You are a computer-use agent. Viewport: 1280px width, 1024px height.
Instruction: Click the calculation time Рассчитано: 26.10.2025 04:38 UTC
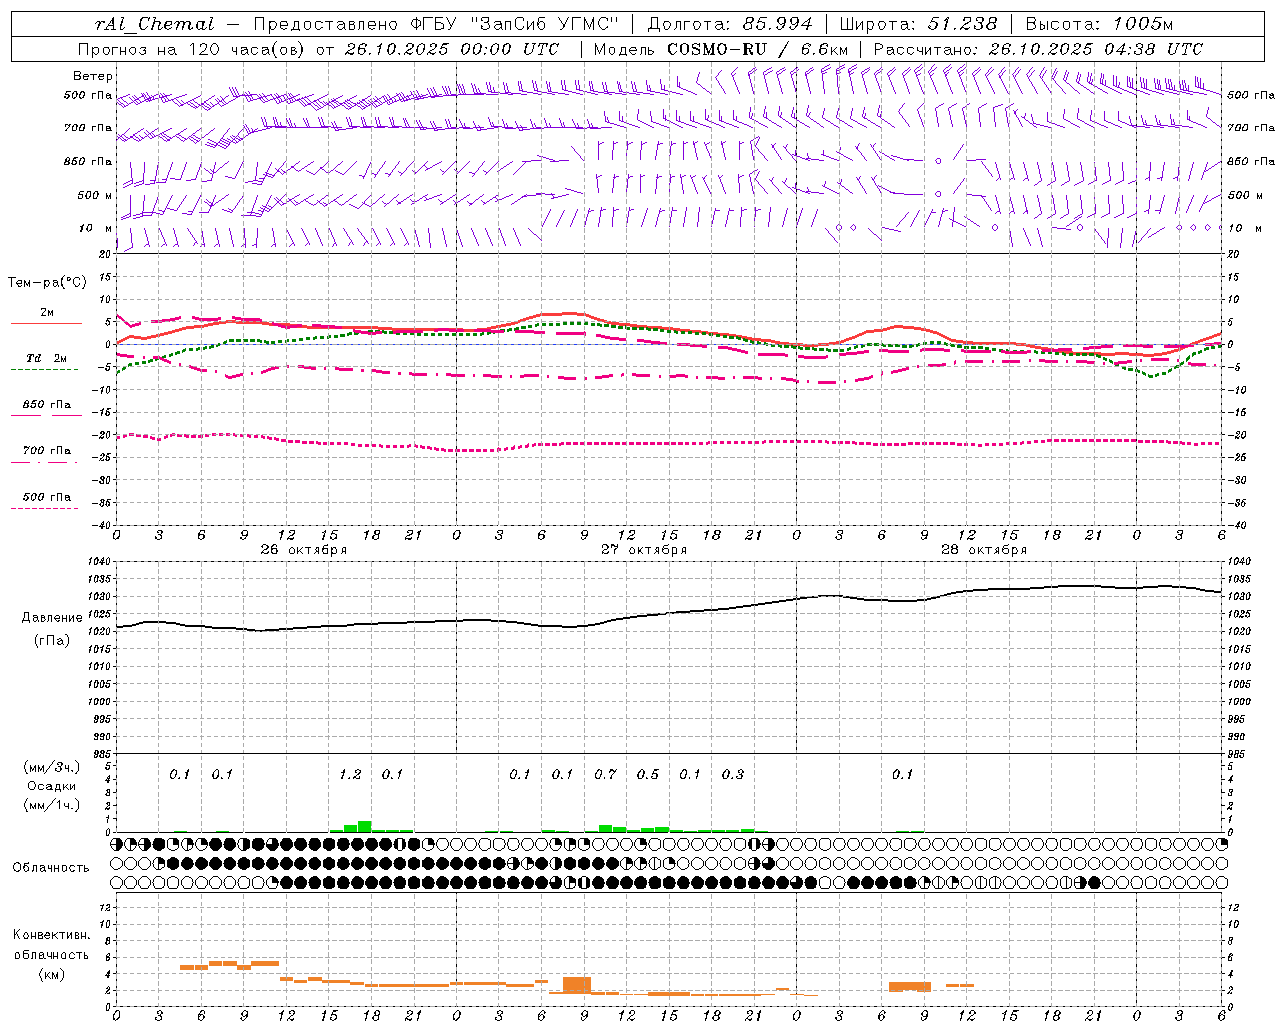pyautogui.click(x=1038, y=49)
